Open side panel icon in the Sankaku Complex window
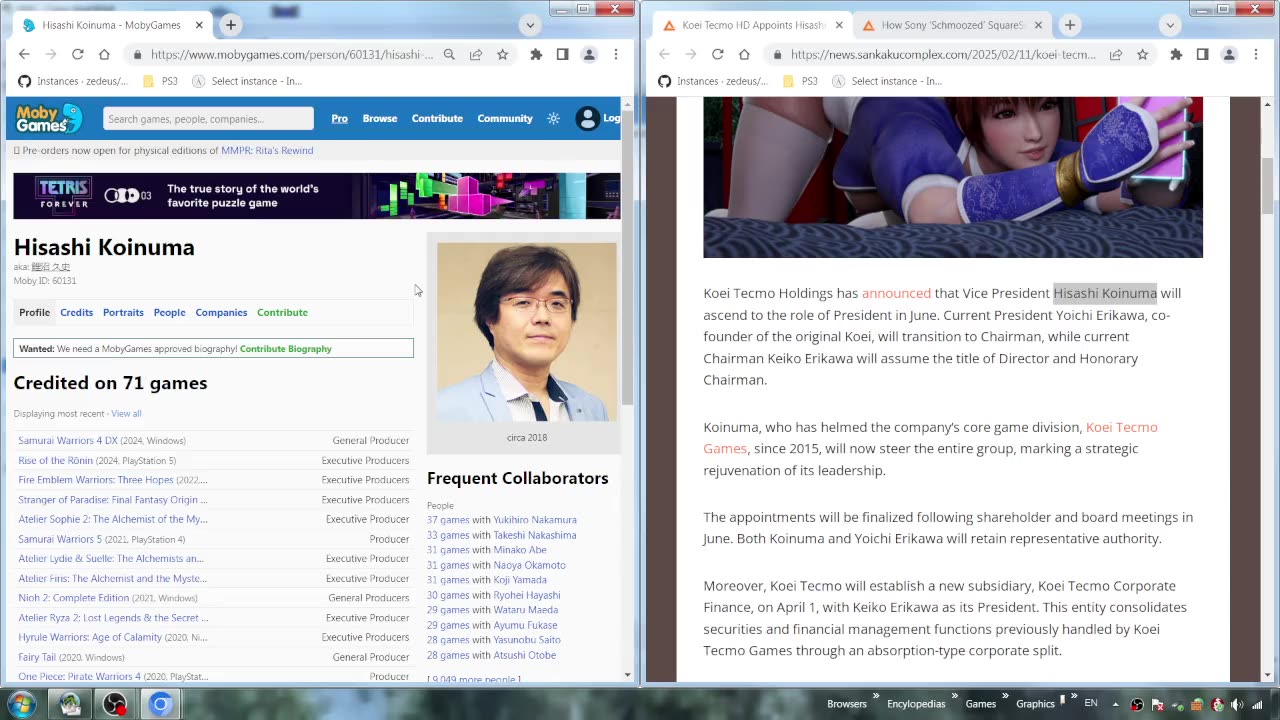The height and width of the screenshot is (720, 1280). [1202, 54]
